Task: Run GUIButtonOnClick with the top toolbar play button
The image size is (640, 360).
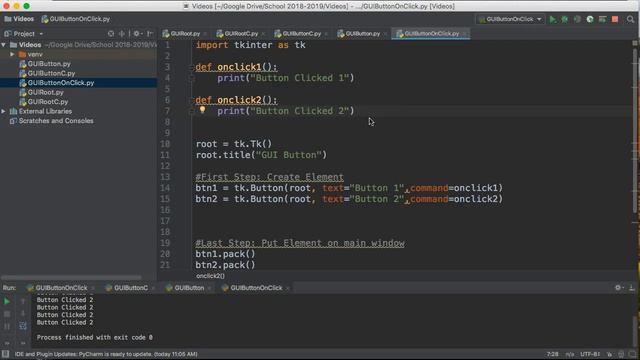Action: (x=553, y=19)
